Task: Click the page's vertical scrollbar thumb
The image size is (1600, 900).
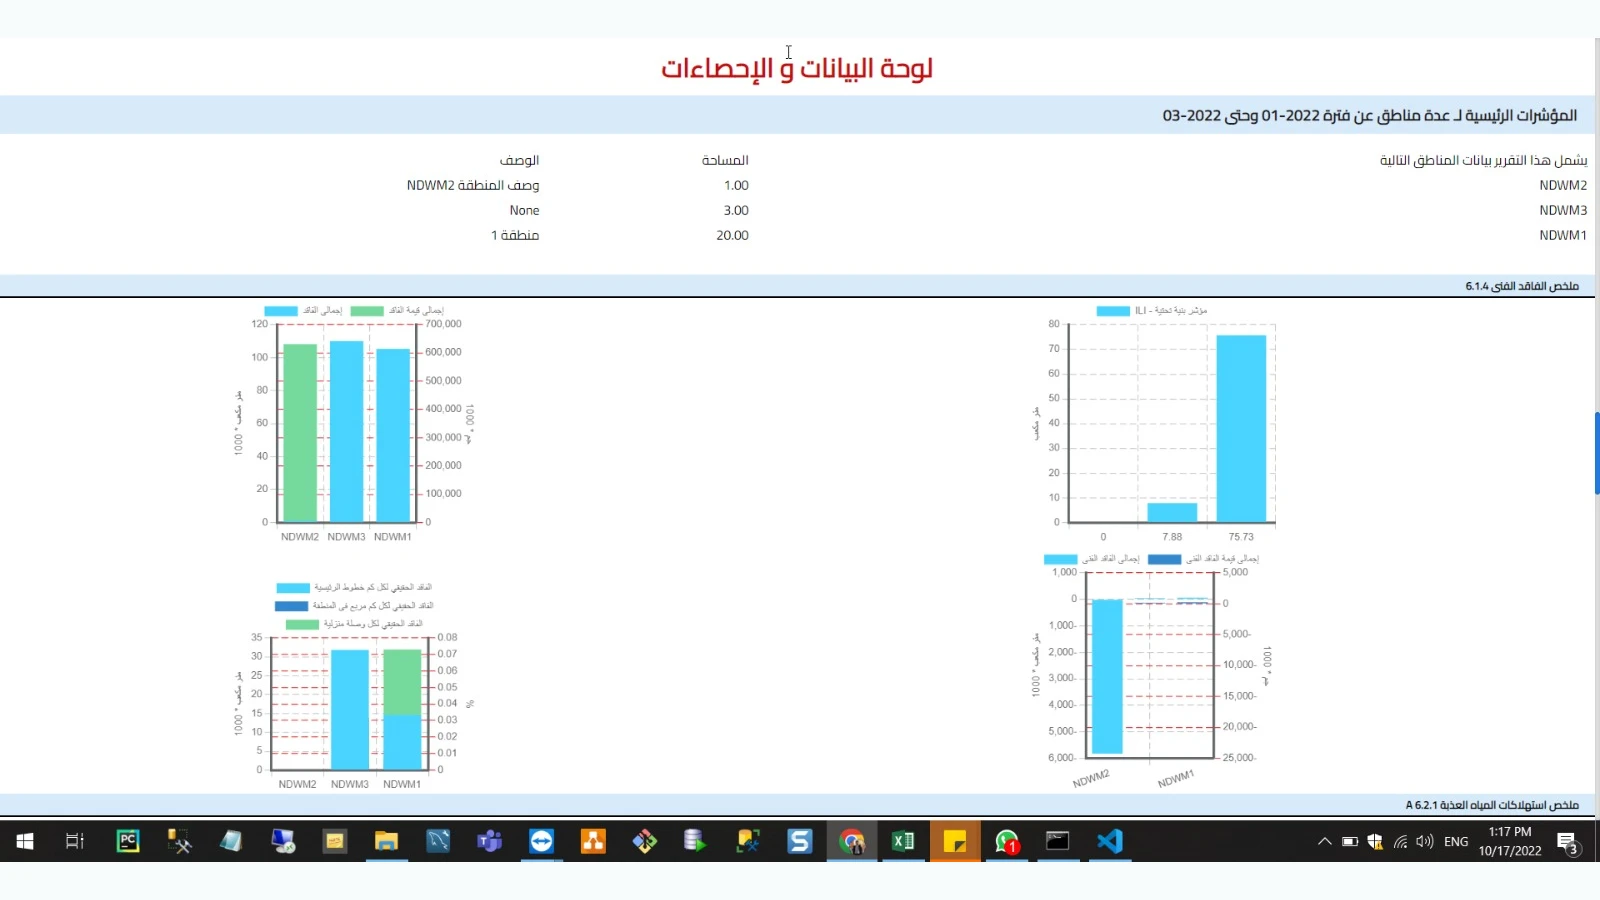Action: click(x=1596, y=453)
